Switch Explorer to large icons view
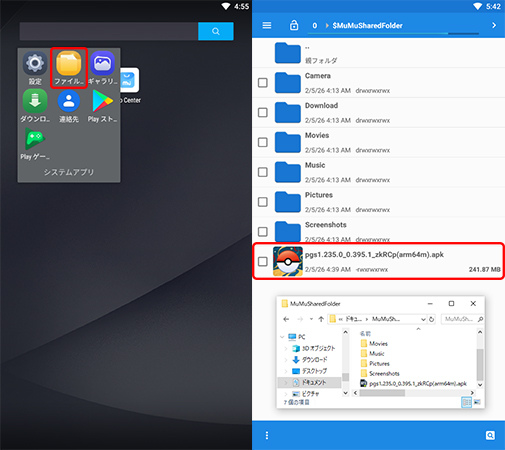Image resolution: width=505 pixels, height=450 pixels. click(x=477, y=402)
